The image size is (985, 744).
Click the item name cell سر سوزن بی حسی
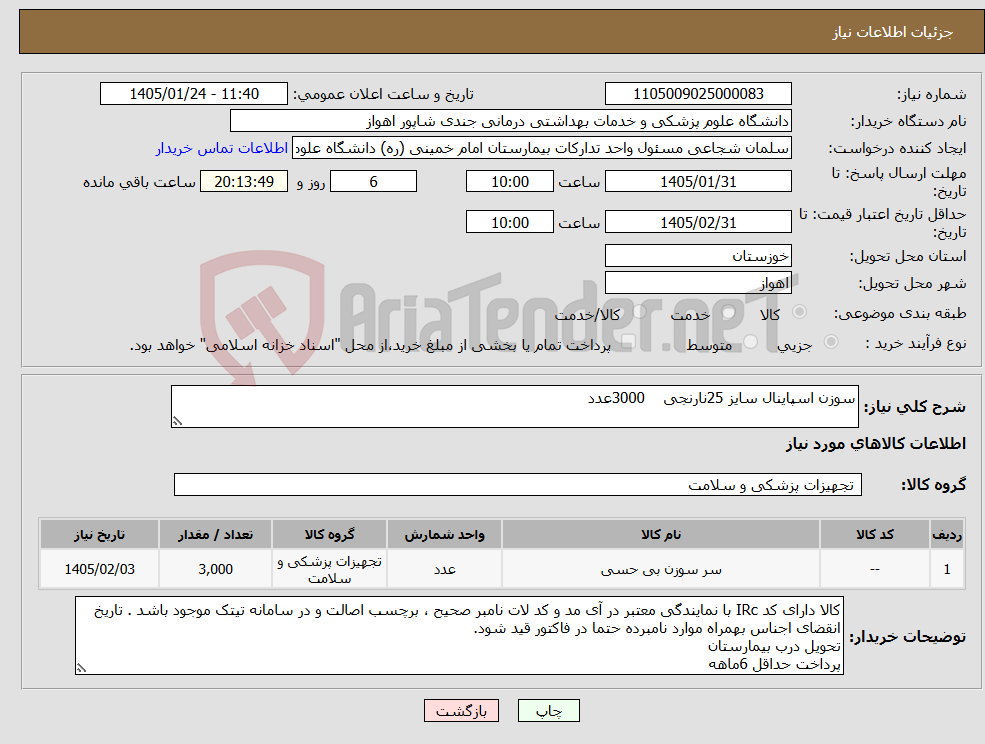661,569
